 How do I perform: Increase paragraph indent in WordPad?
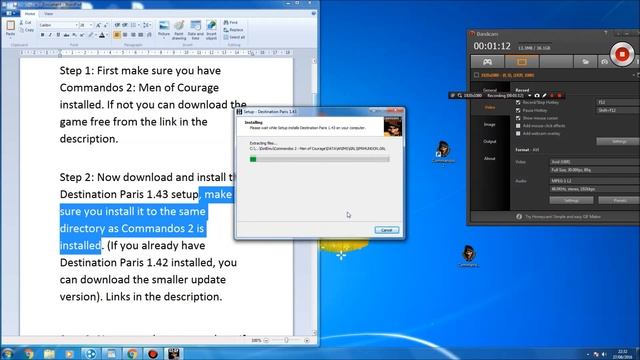[x=125, y=25]
